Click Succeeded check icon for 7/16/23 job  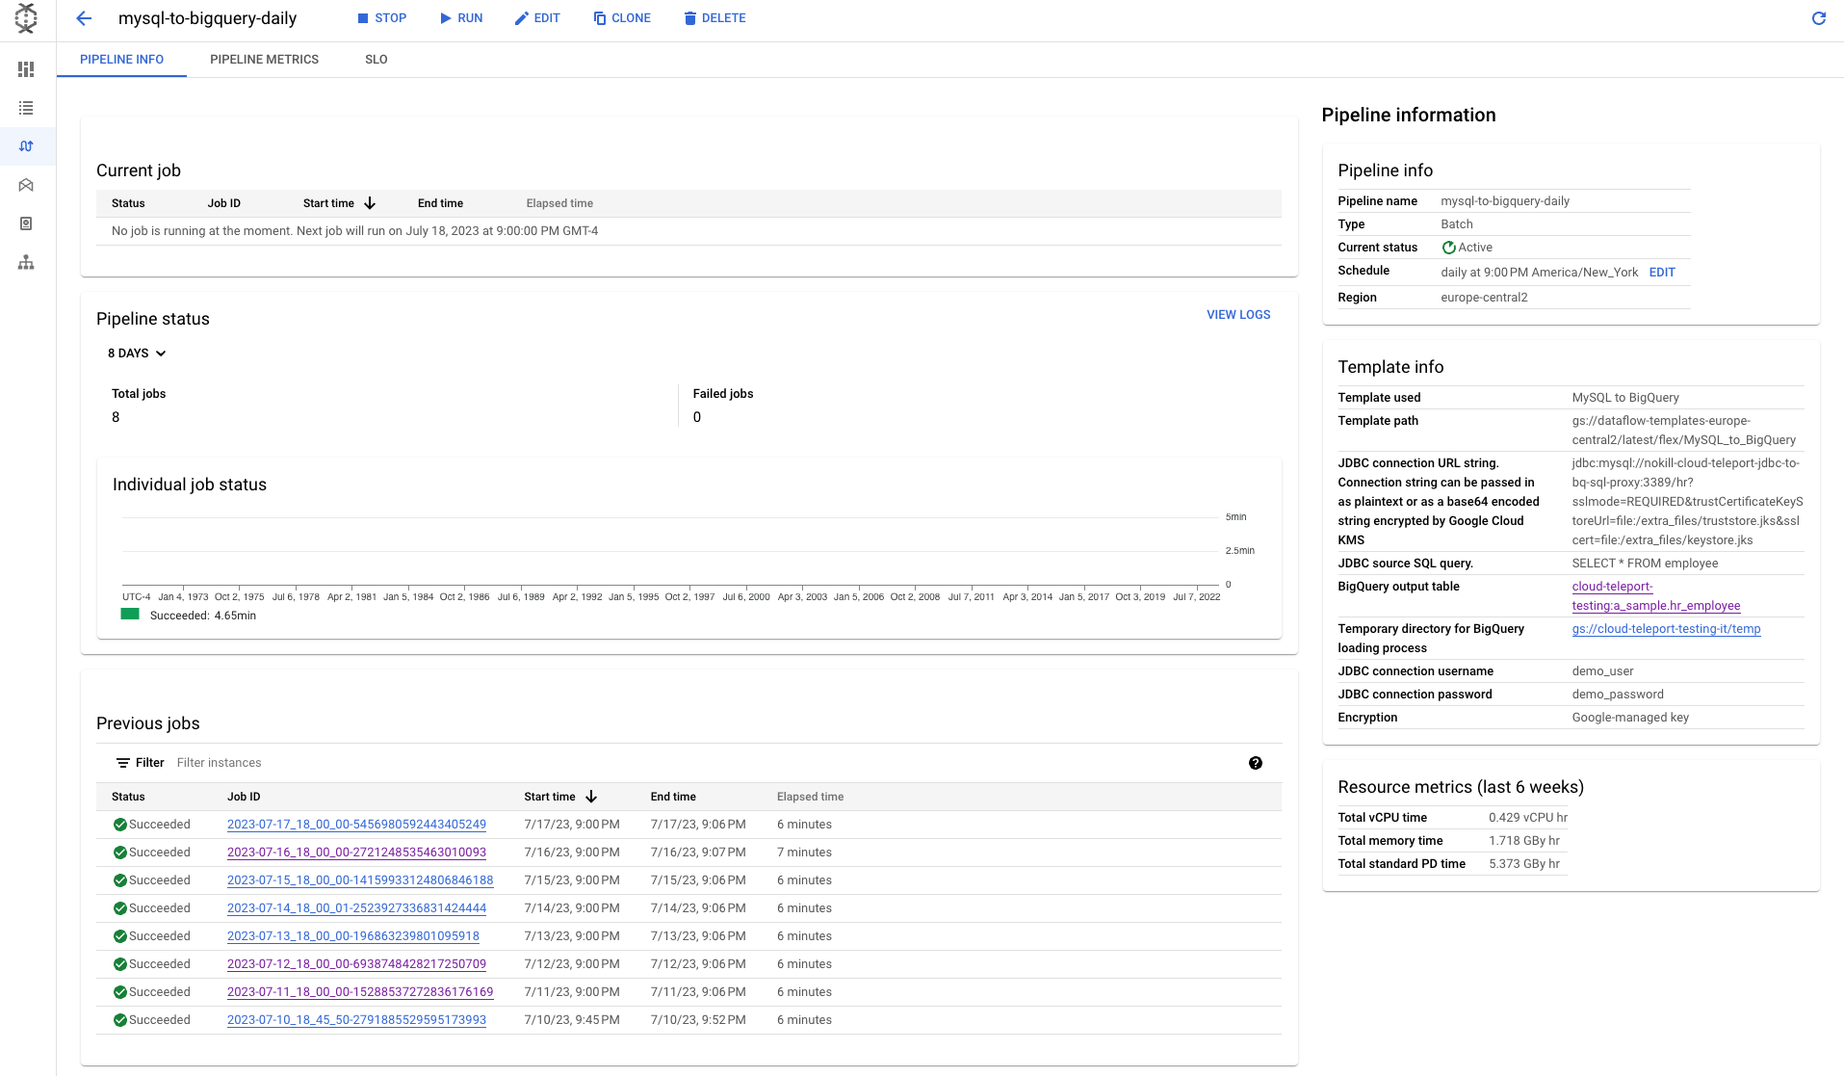(120, 853)
